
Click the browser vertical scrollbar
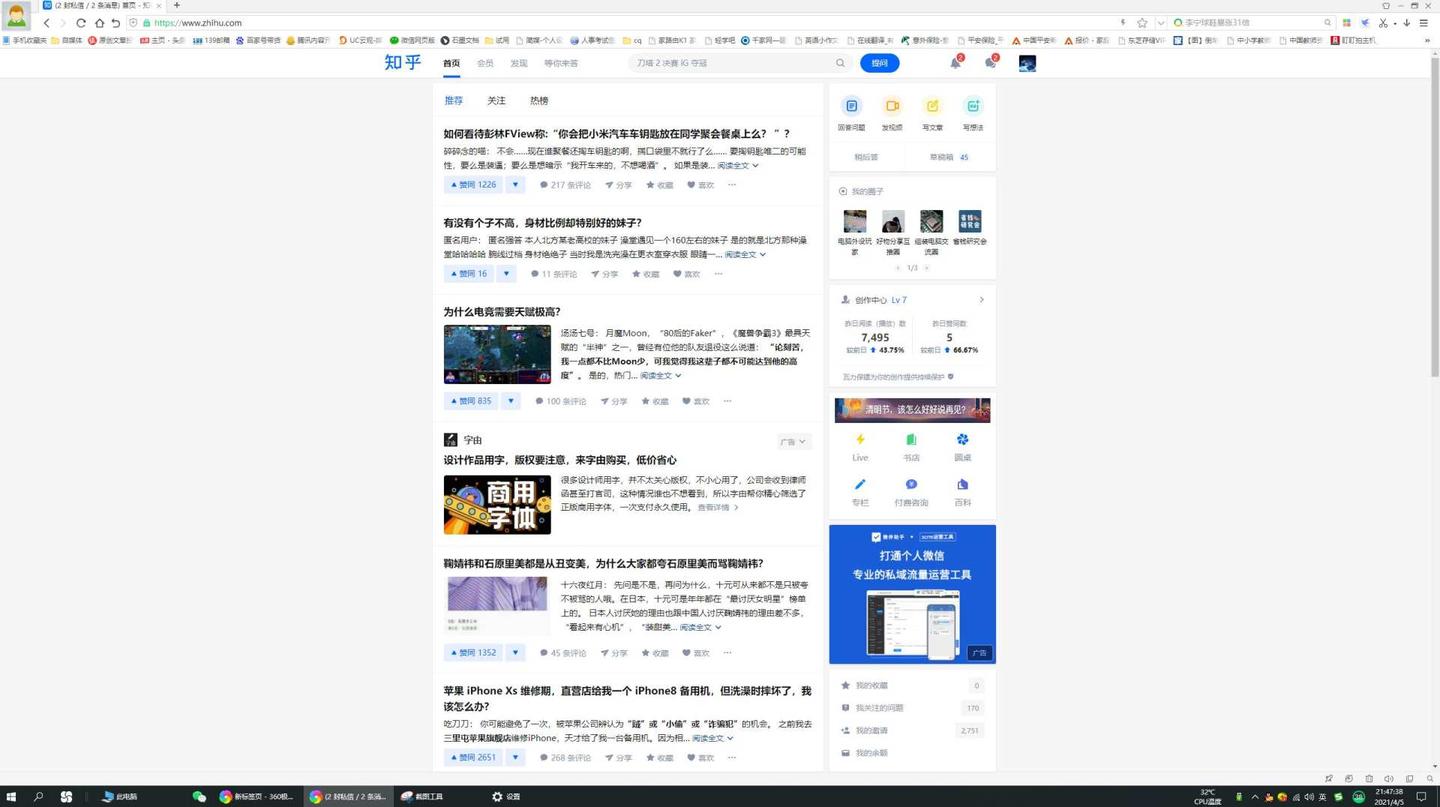click(x=1434, y=215)
